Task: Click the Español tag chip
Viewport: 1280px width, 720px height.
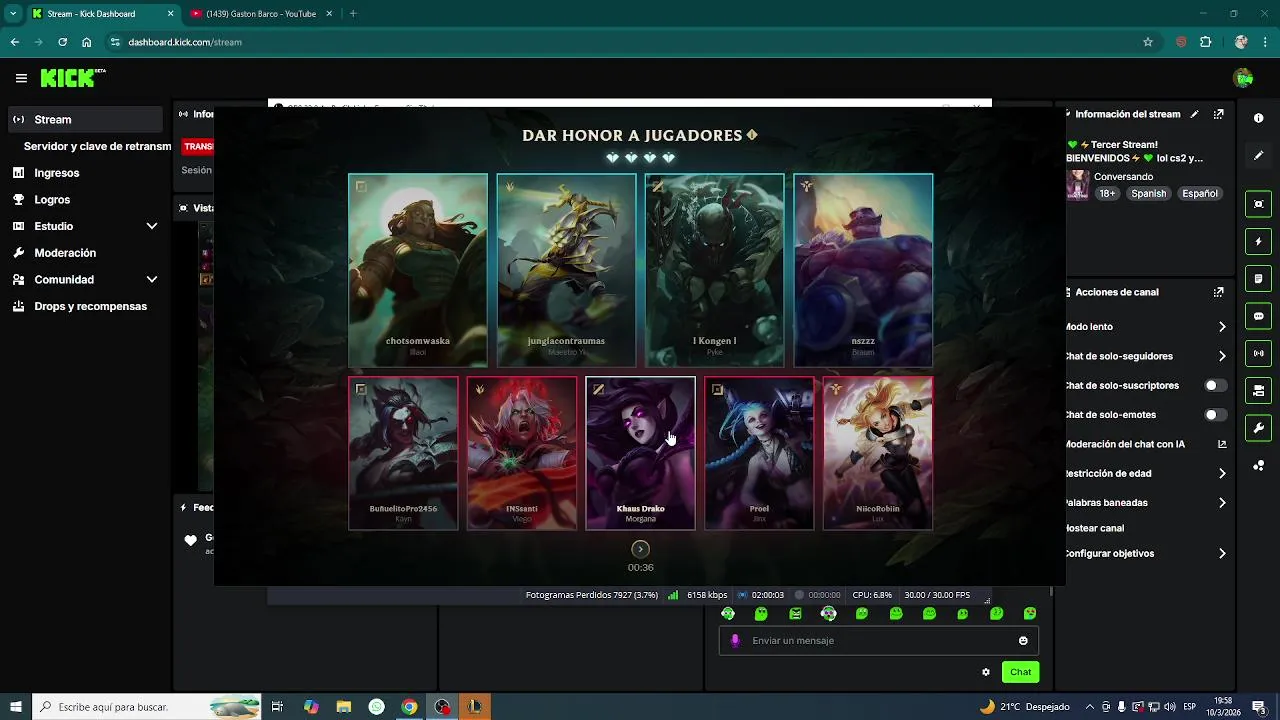Action: pyautogui.click(x=1200, y=193)
